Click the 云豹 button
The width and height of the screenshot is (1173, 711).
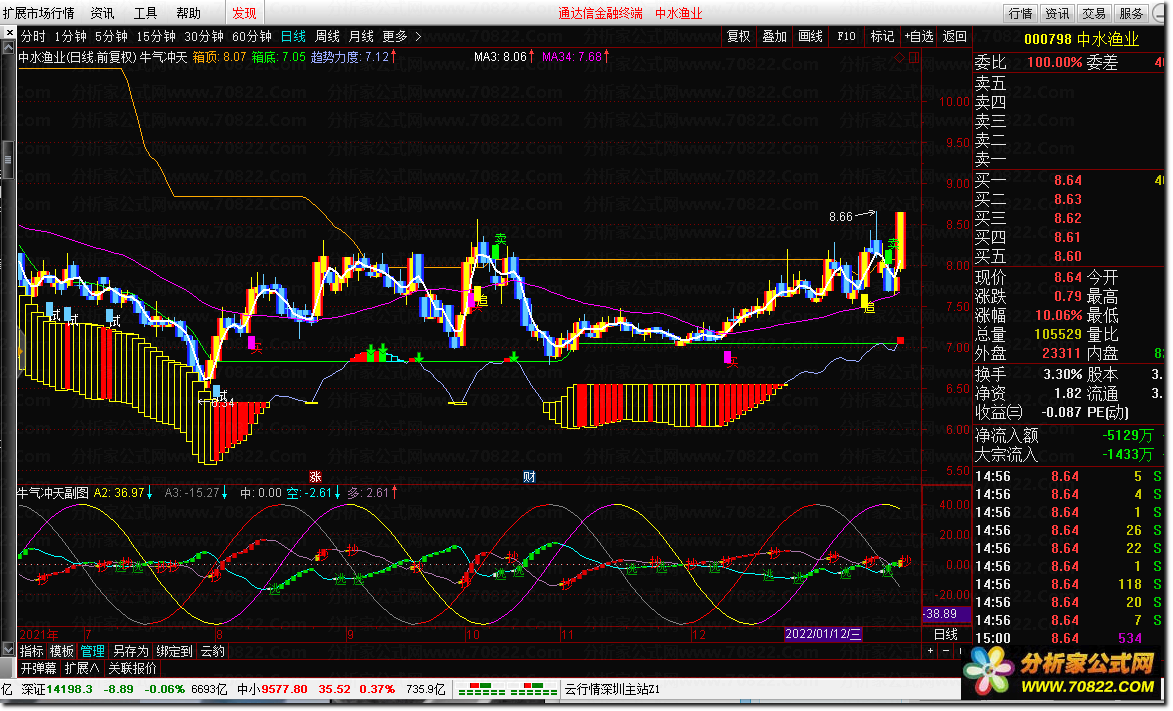(212, 651)
